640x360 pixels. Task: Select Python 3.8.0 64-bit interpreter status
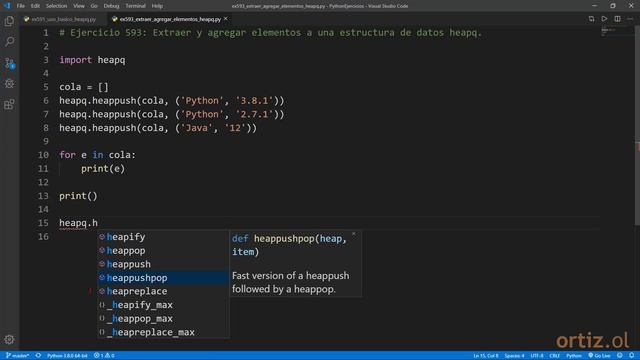tap(67, 356)
